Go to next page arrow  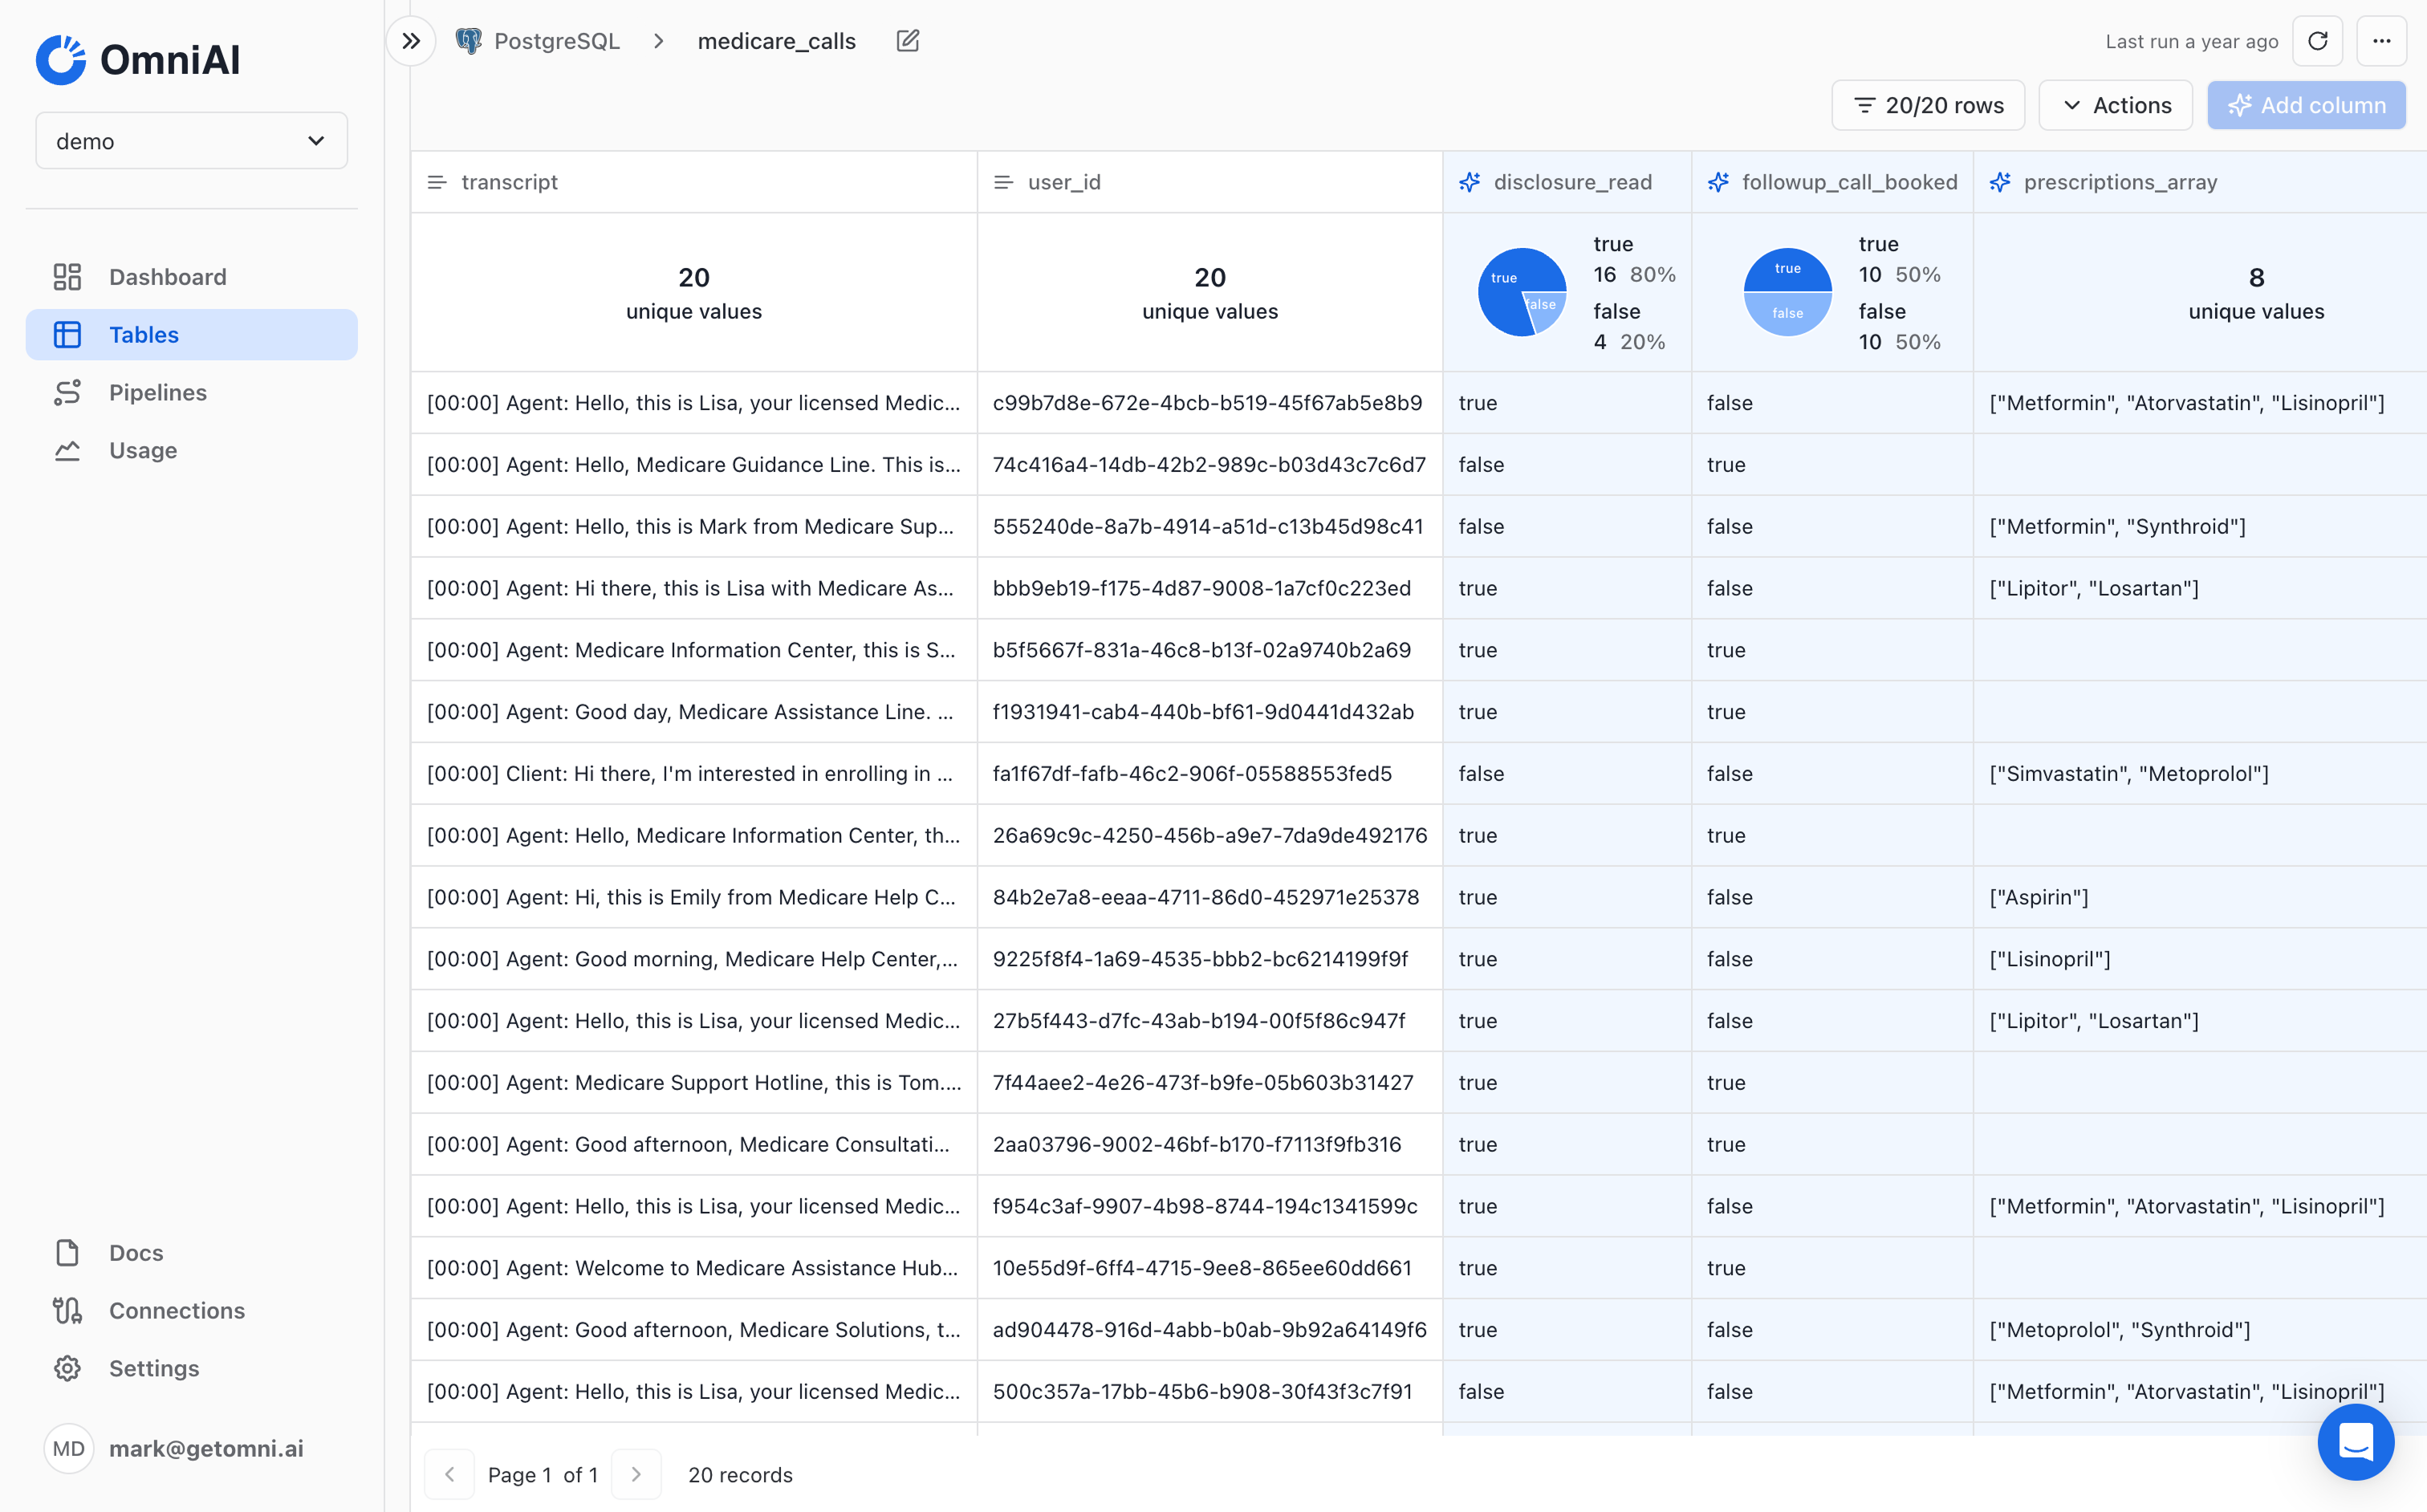(636, 1474)
